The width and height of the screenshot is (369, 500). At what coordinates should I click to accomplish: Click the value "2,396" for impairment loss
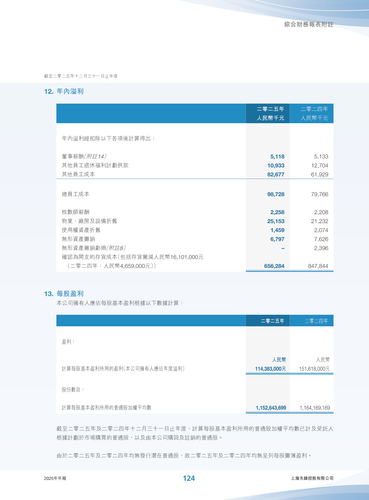coord(321,248)
